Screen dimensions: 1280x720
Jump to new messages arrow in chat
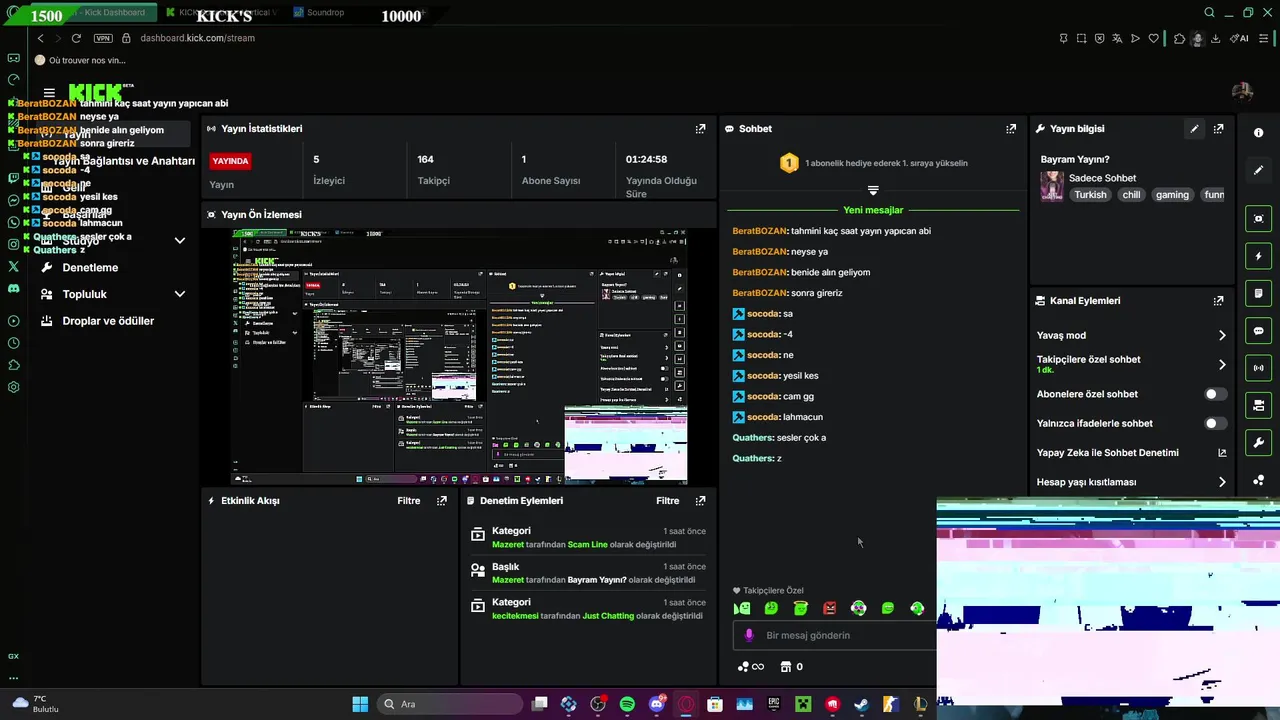873,190
